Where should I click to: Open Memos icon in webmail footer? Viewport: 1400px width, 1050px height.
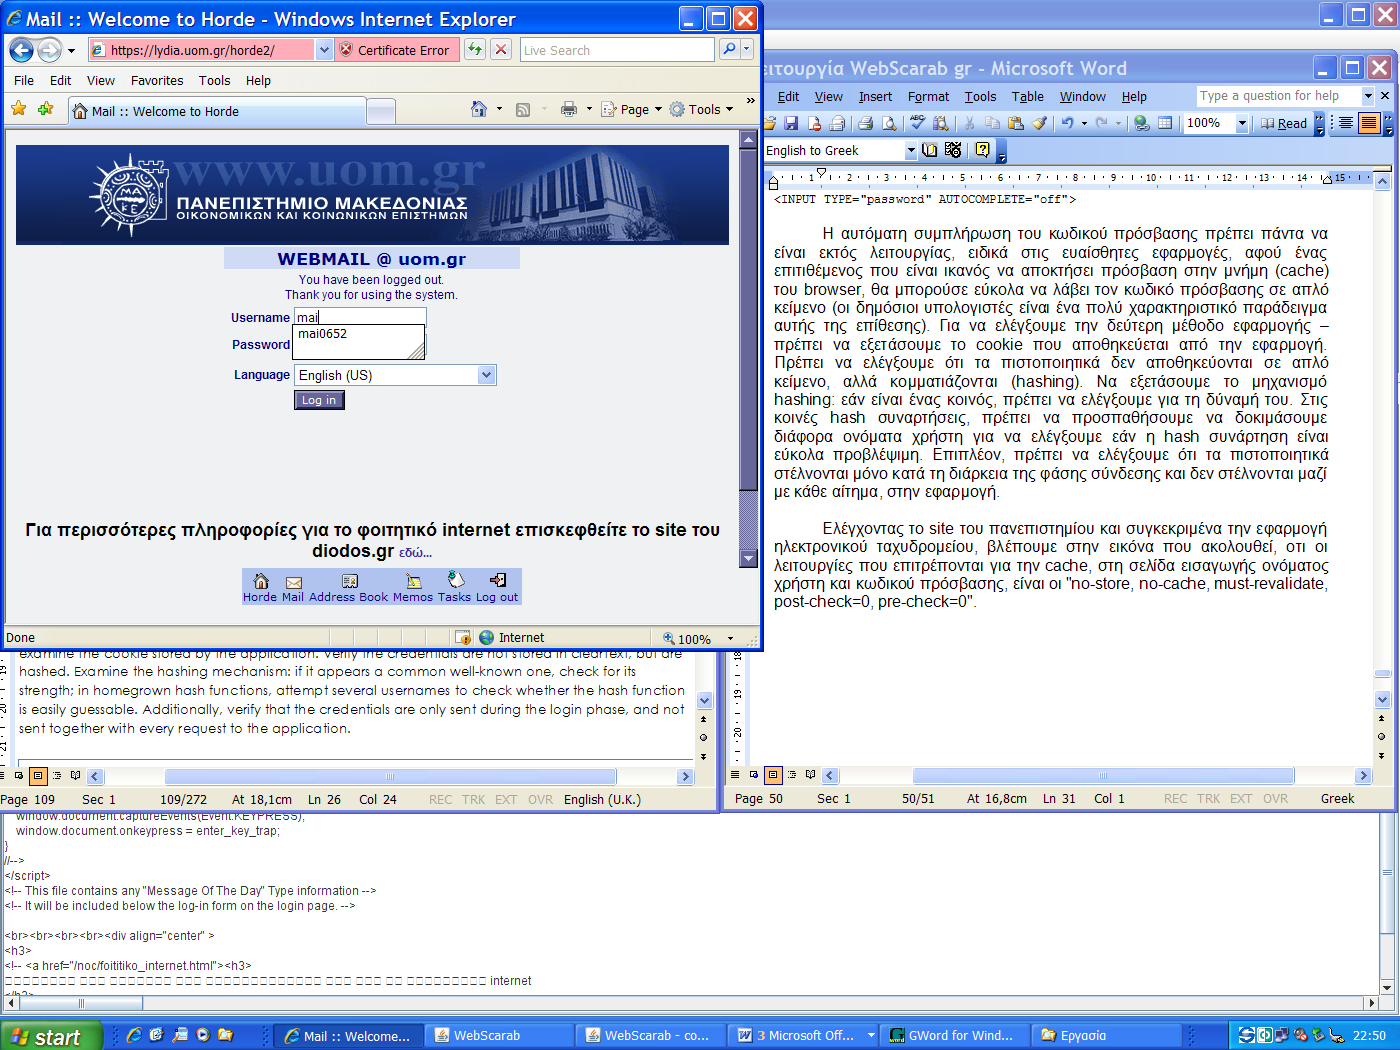point(413,581)
